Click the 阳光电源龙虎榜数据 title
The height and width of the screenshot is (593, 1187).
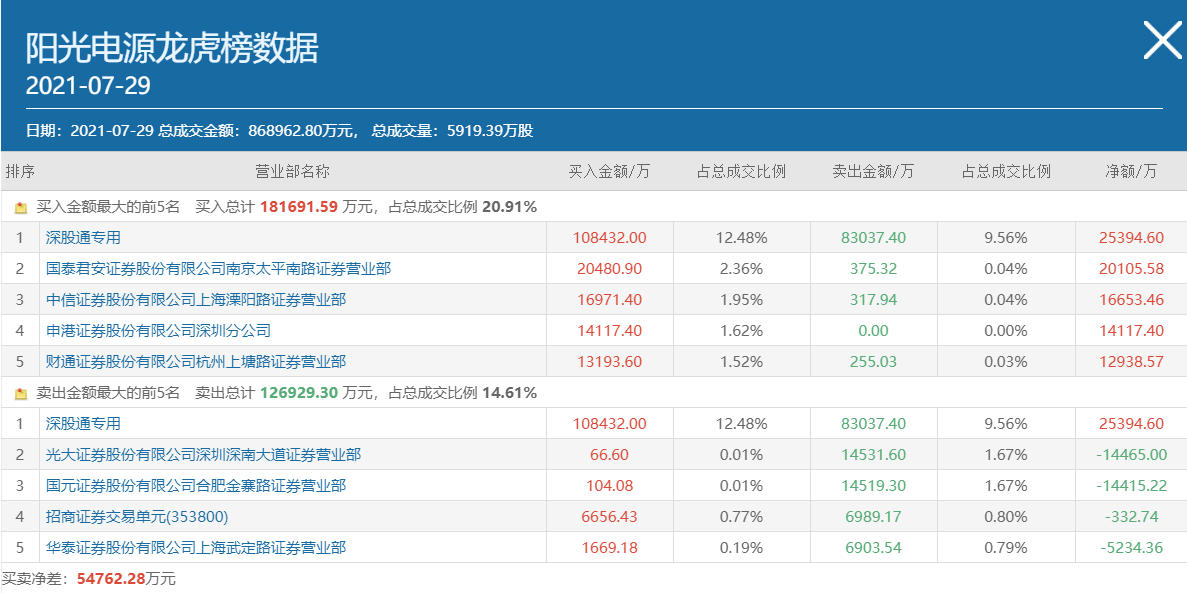tap(172, 48)
